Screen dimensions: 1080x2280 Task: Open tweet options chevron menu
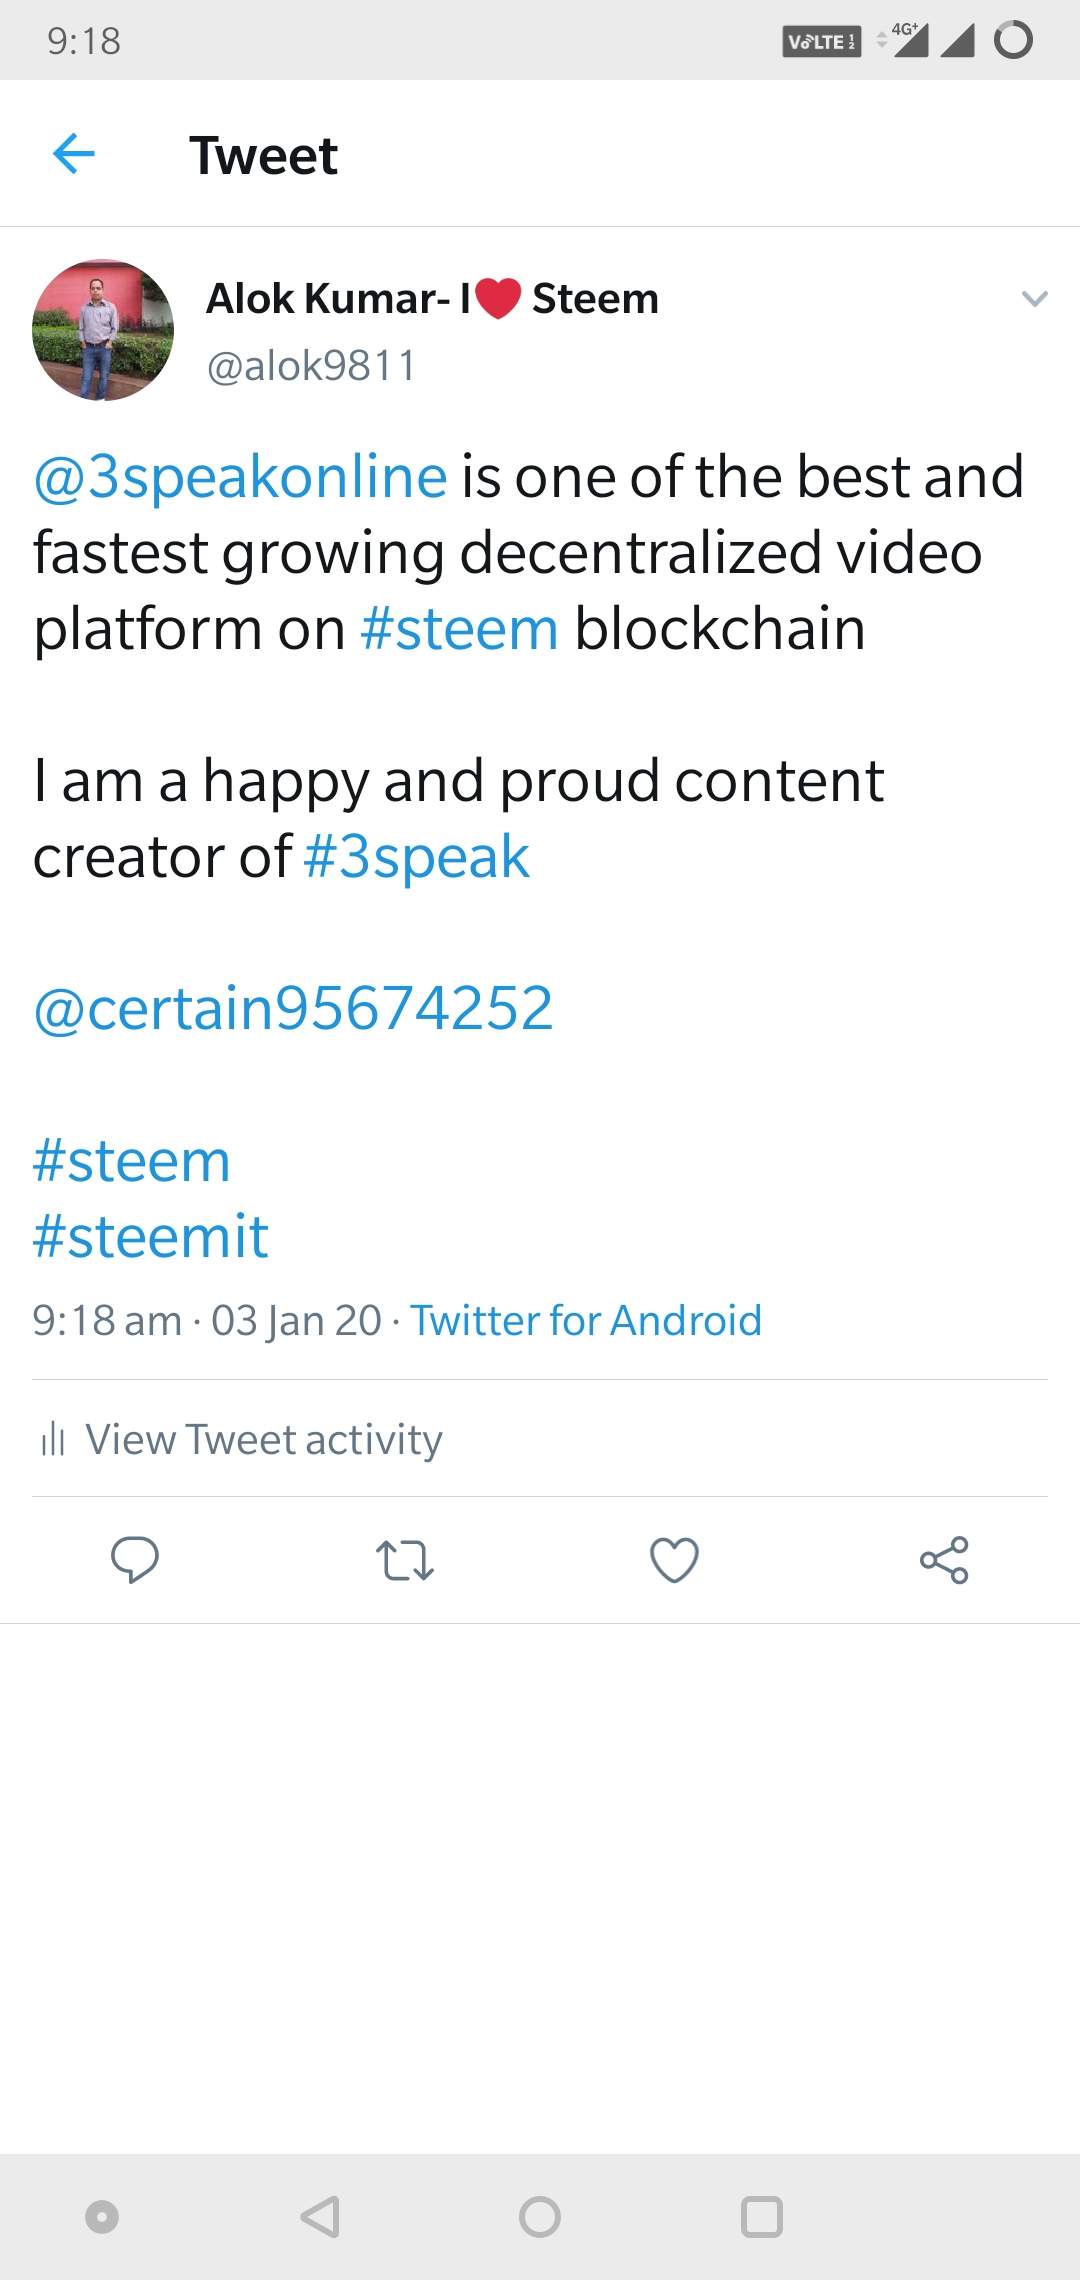coord(1034,298)
